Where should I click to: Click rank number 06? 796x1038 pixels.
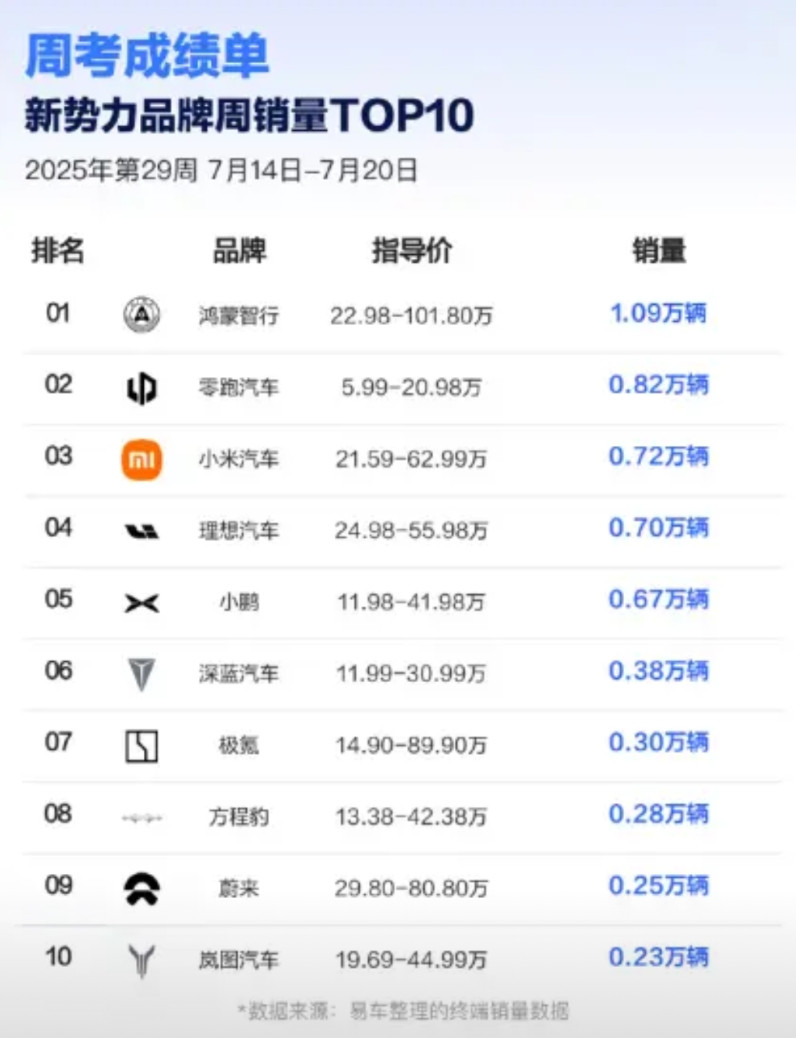(58, 670)
